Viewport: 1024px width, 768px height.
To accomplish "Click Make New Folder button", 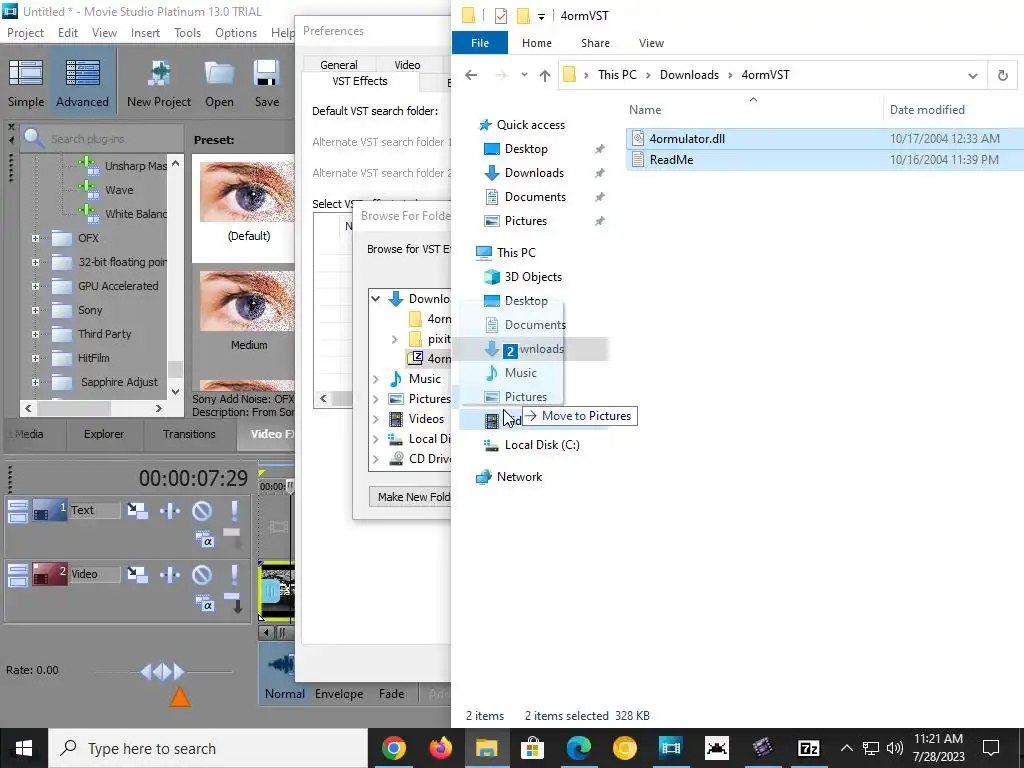I will (410, 497).
